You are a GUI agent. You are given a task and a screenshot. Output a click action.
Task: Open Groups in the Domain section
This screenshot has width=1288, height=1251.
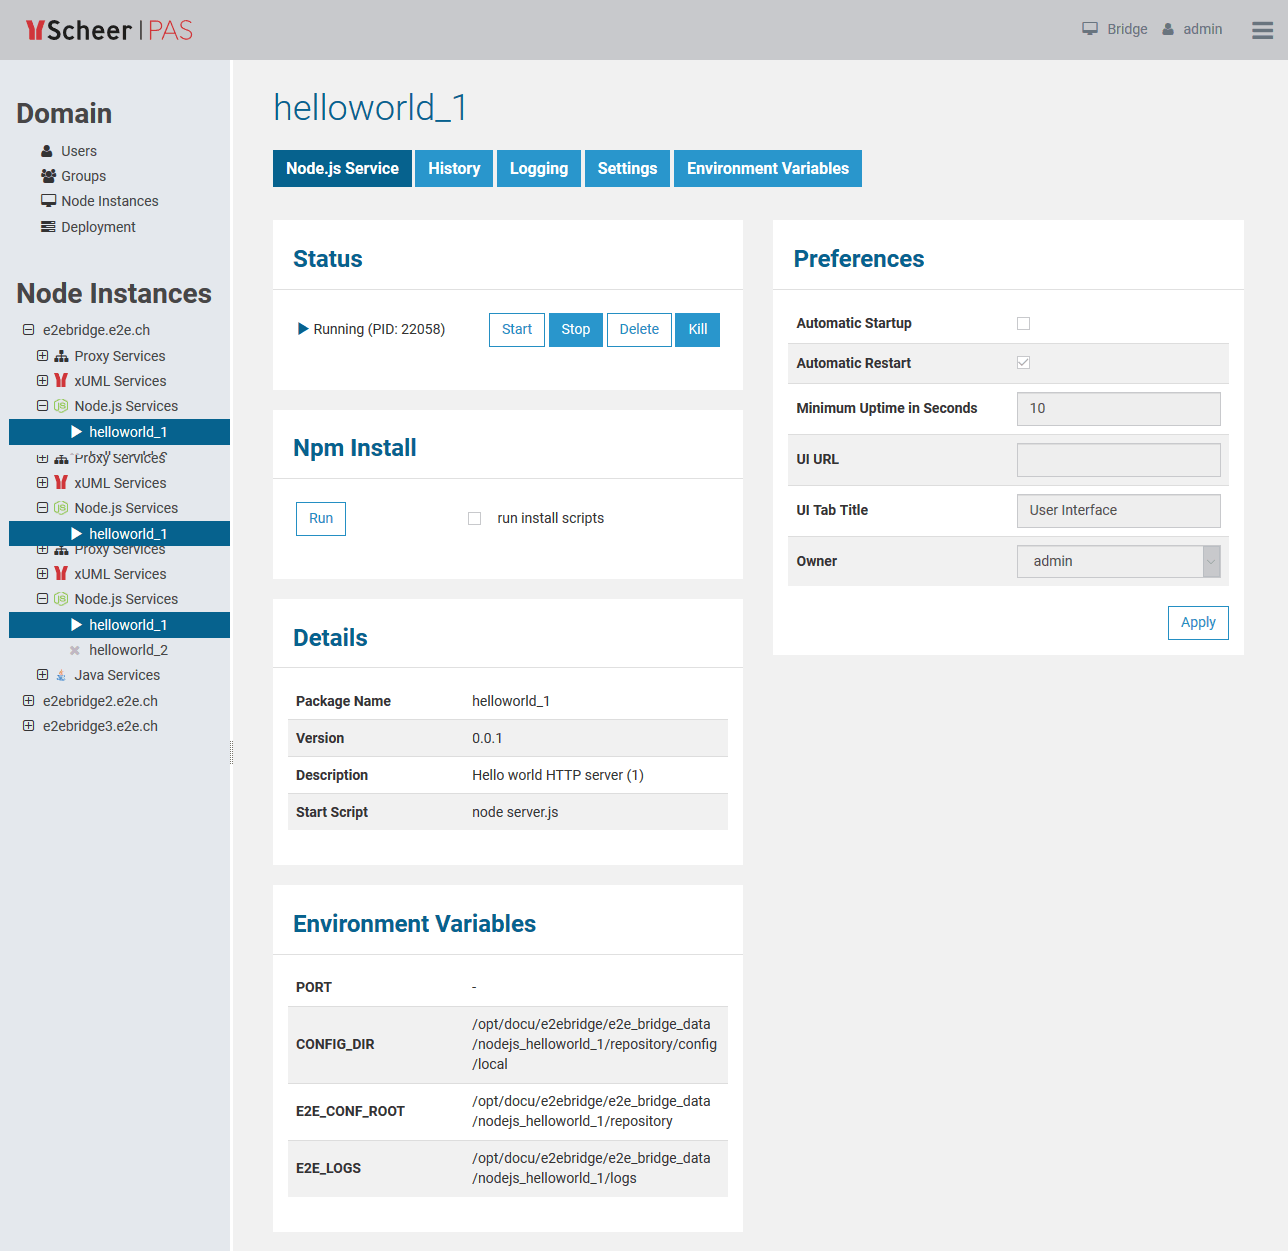coord(83,176)
